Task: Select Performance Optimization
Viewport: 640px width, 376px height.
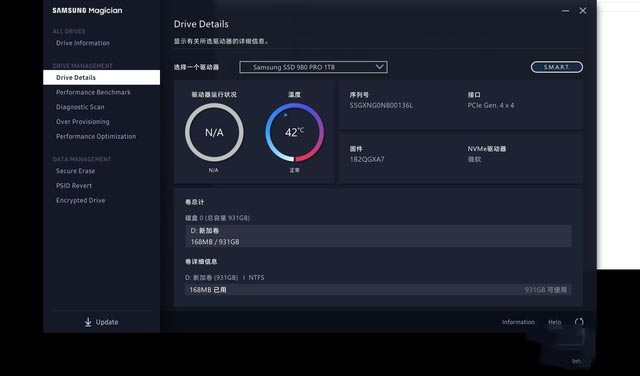Action: 96,136
